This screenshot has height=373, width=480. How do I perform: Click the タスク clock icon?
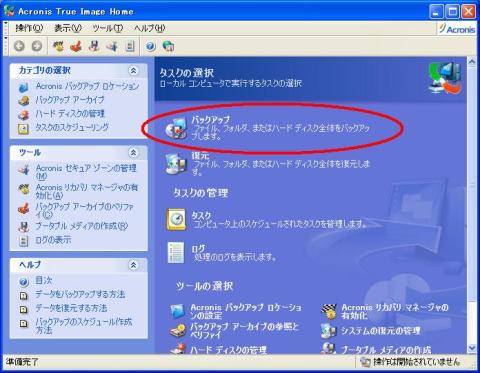(x=176, y=219)
